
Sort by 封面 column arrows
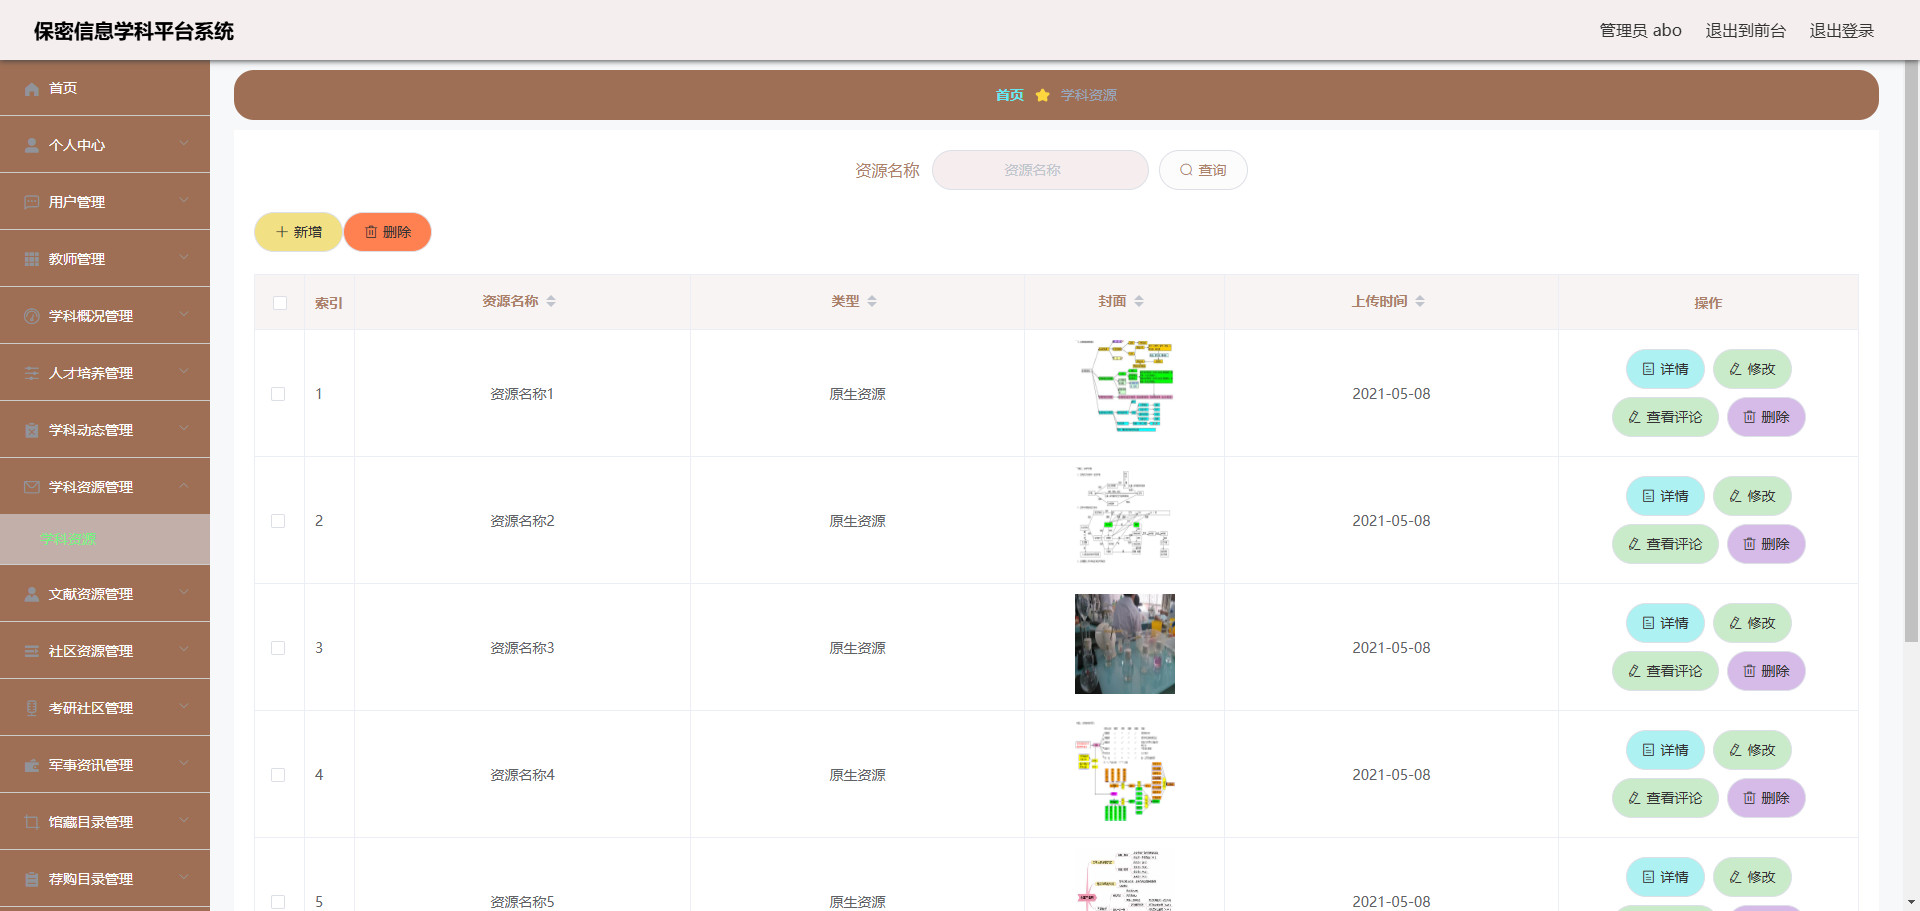point(1139,301)
